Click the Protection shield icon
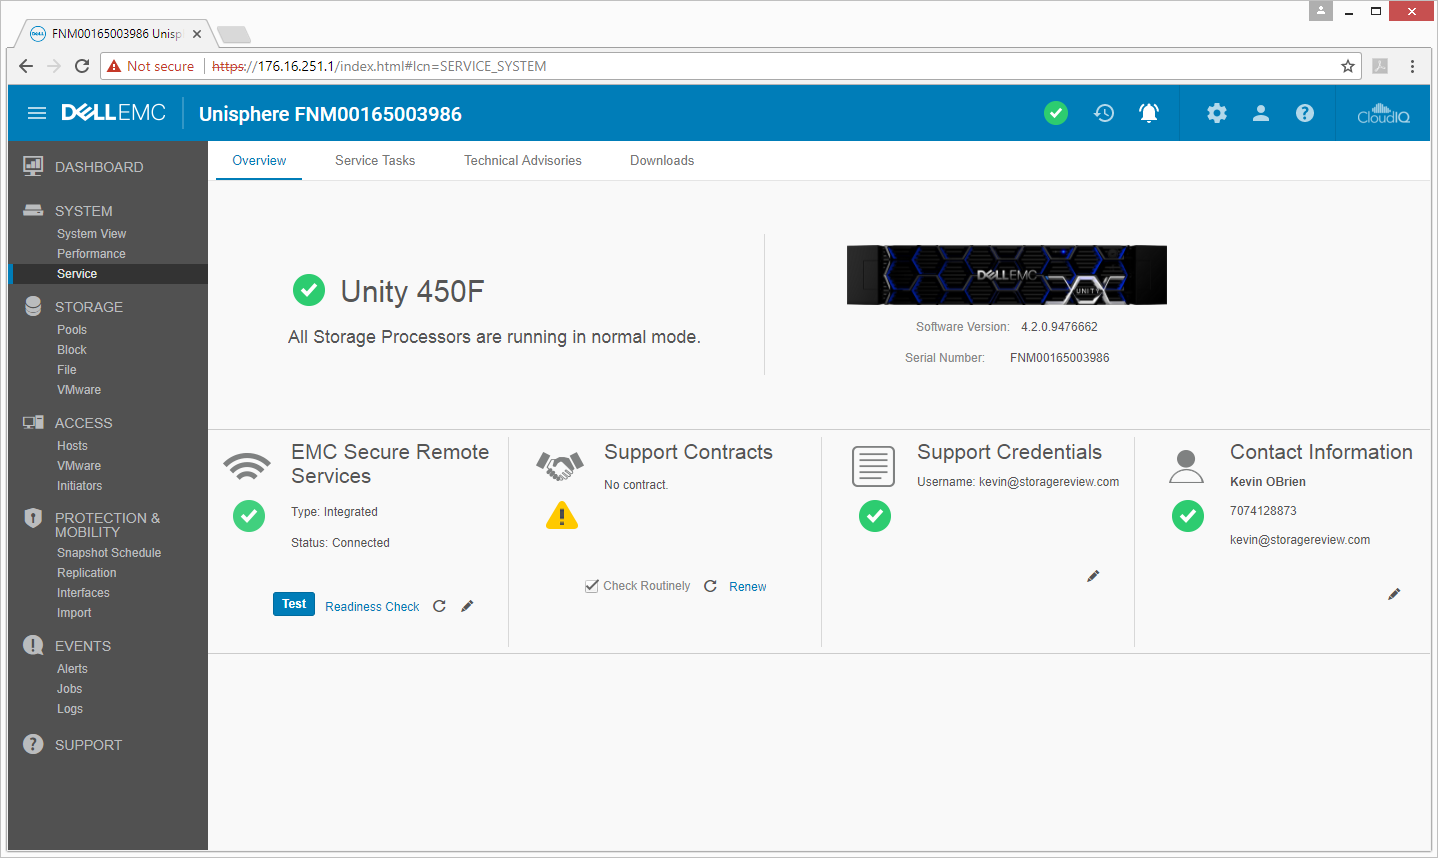The width and height of the screenshot is (1438, 858). point(33,518)
